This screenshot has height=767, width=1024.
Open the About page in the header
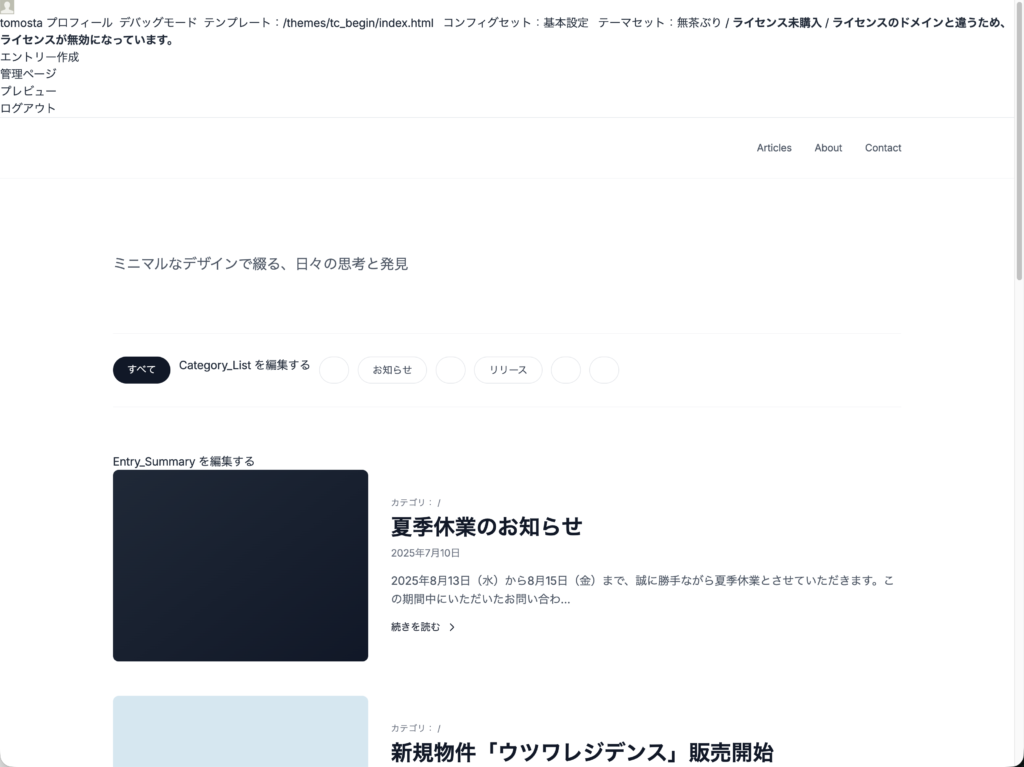pos(828,148)
